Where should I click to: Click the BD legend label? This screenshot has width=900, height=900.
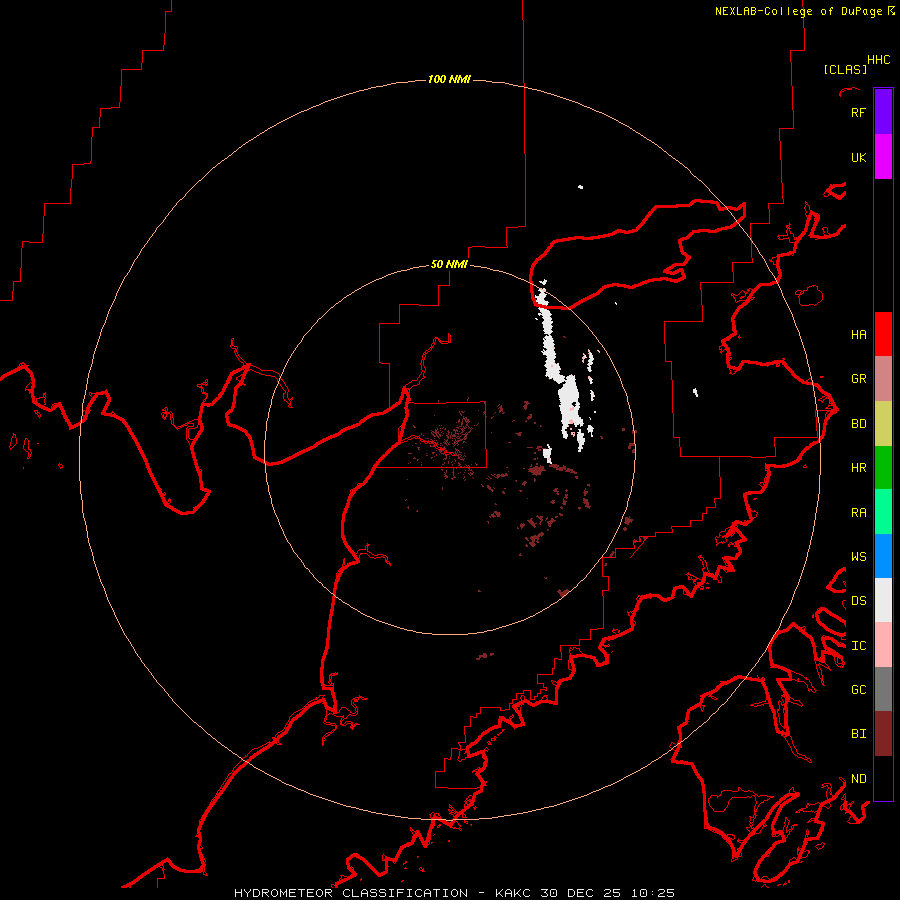pyautogui.click(x=858, y=424)
